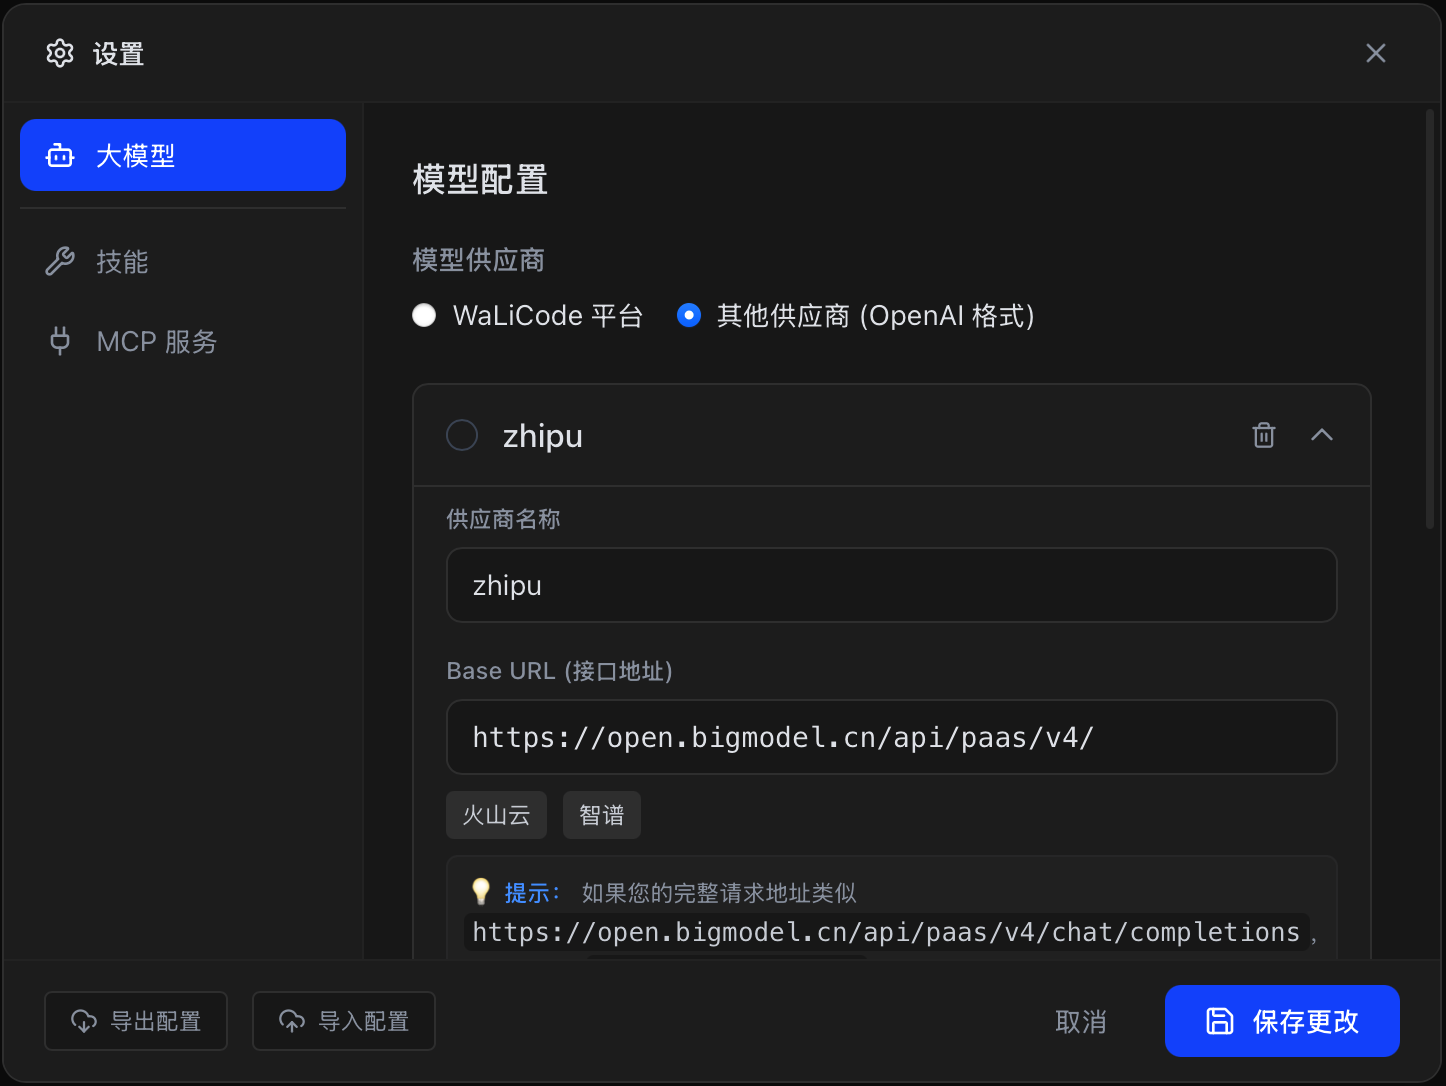Click the 供应商名称 input field
The height and width of the screenshot is (1086, 1446).
click(891, 585)
